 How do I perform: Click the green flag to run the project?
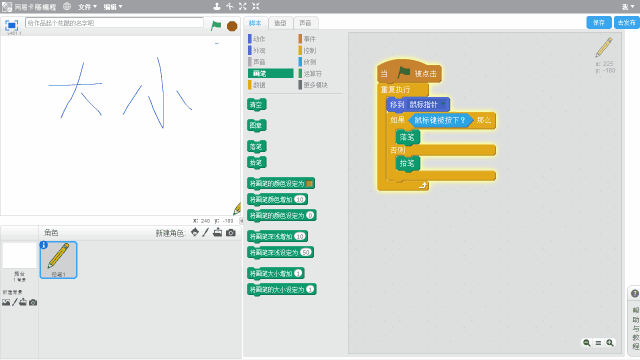216,26
